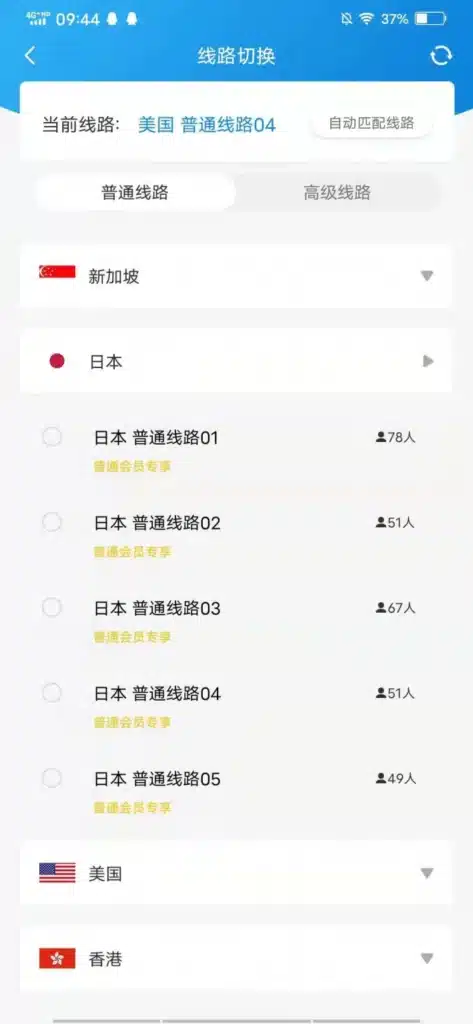
Task: Click current route link 美国 普通线路04
Action: click(206, 125)
